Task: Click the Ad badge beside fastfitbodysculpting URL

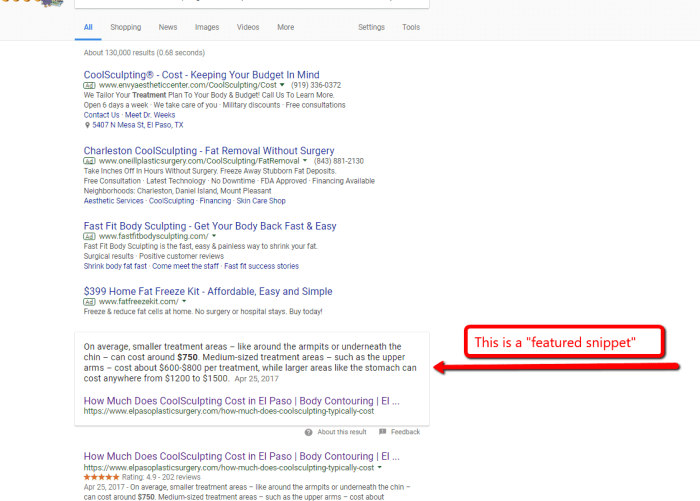Action: 89,236
